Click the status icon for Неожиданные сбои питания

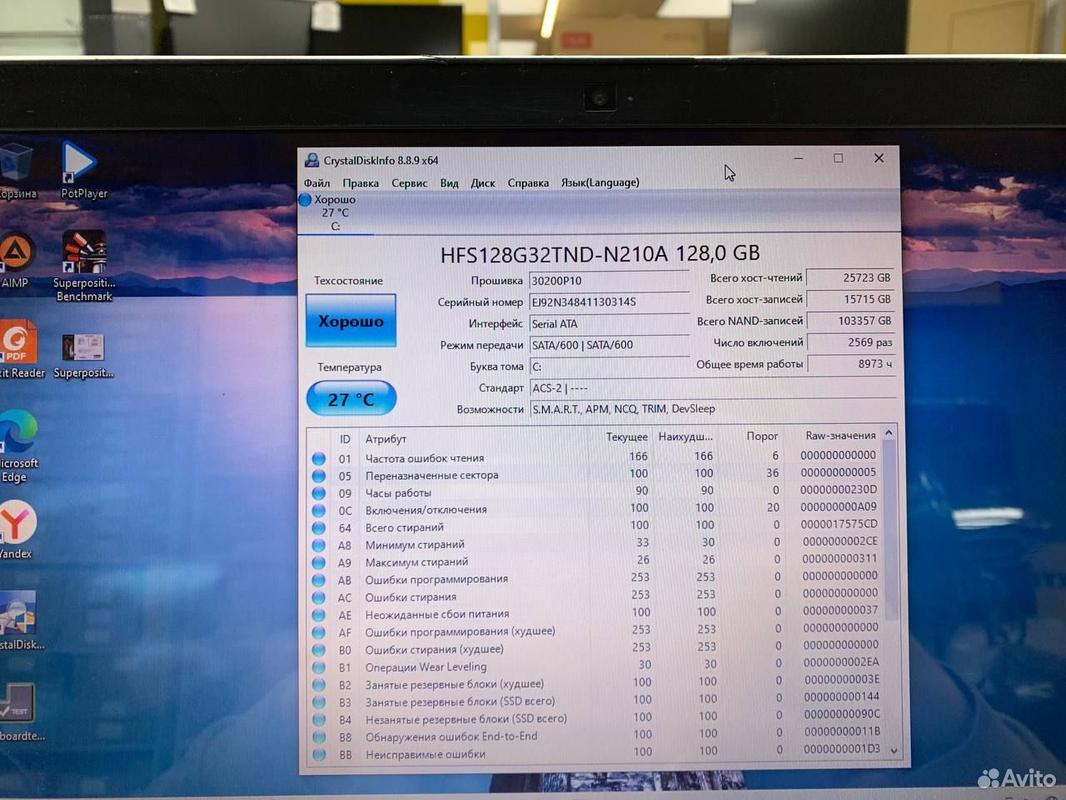[318, 616]
